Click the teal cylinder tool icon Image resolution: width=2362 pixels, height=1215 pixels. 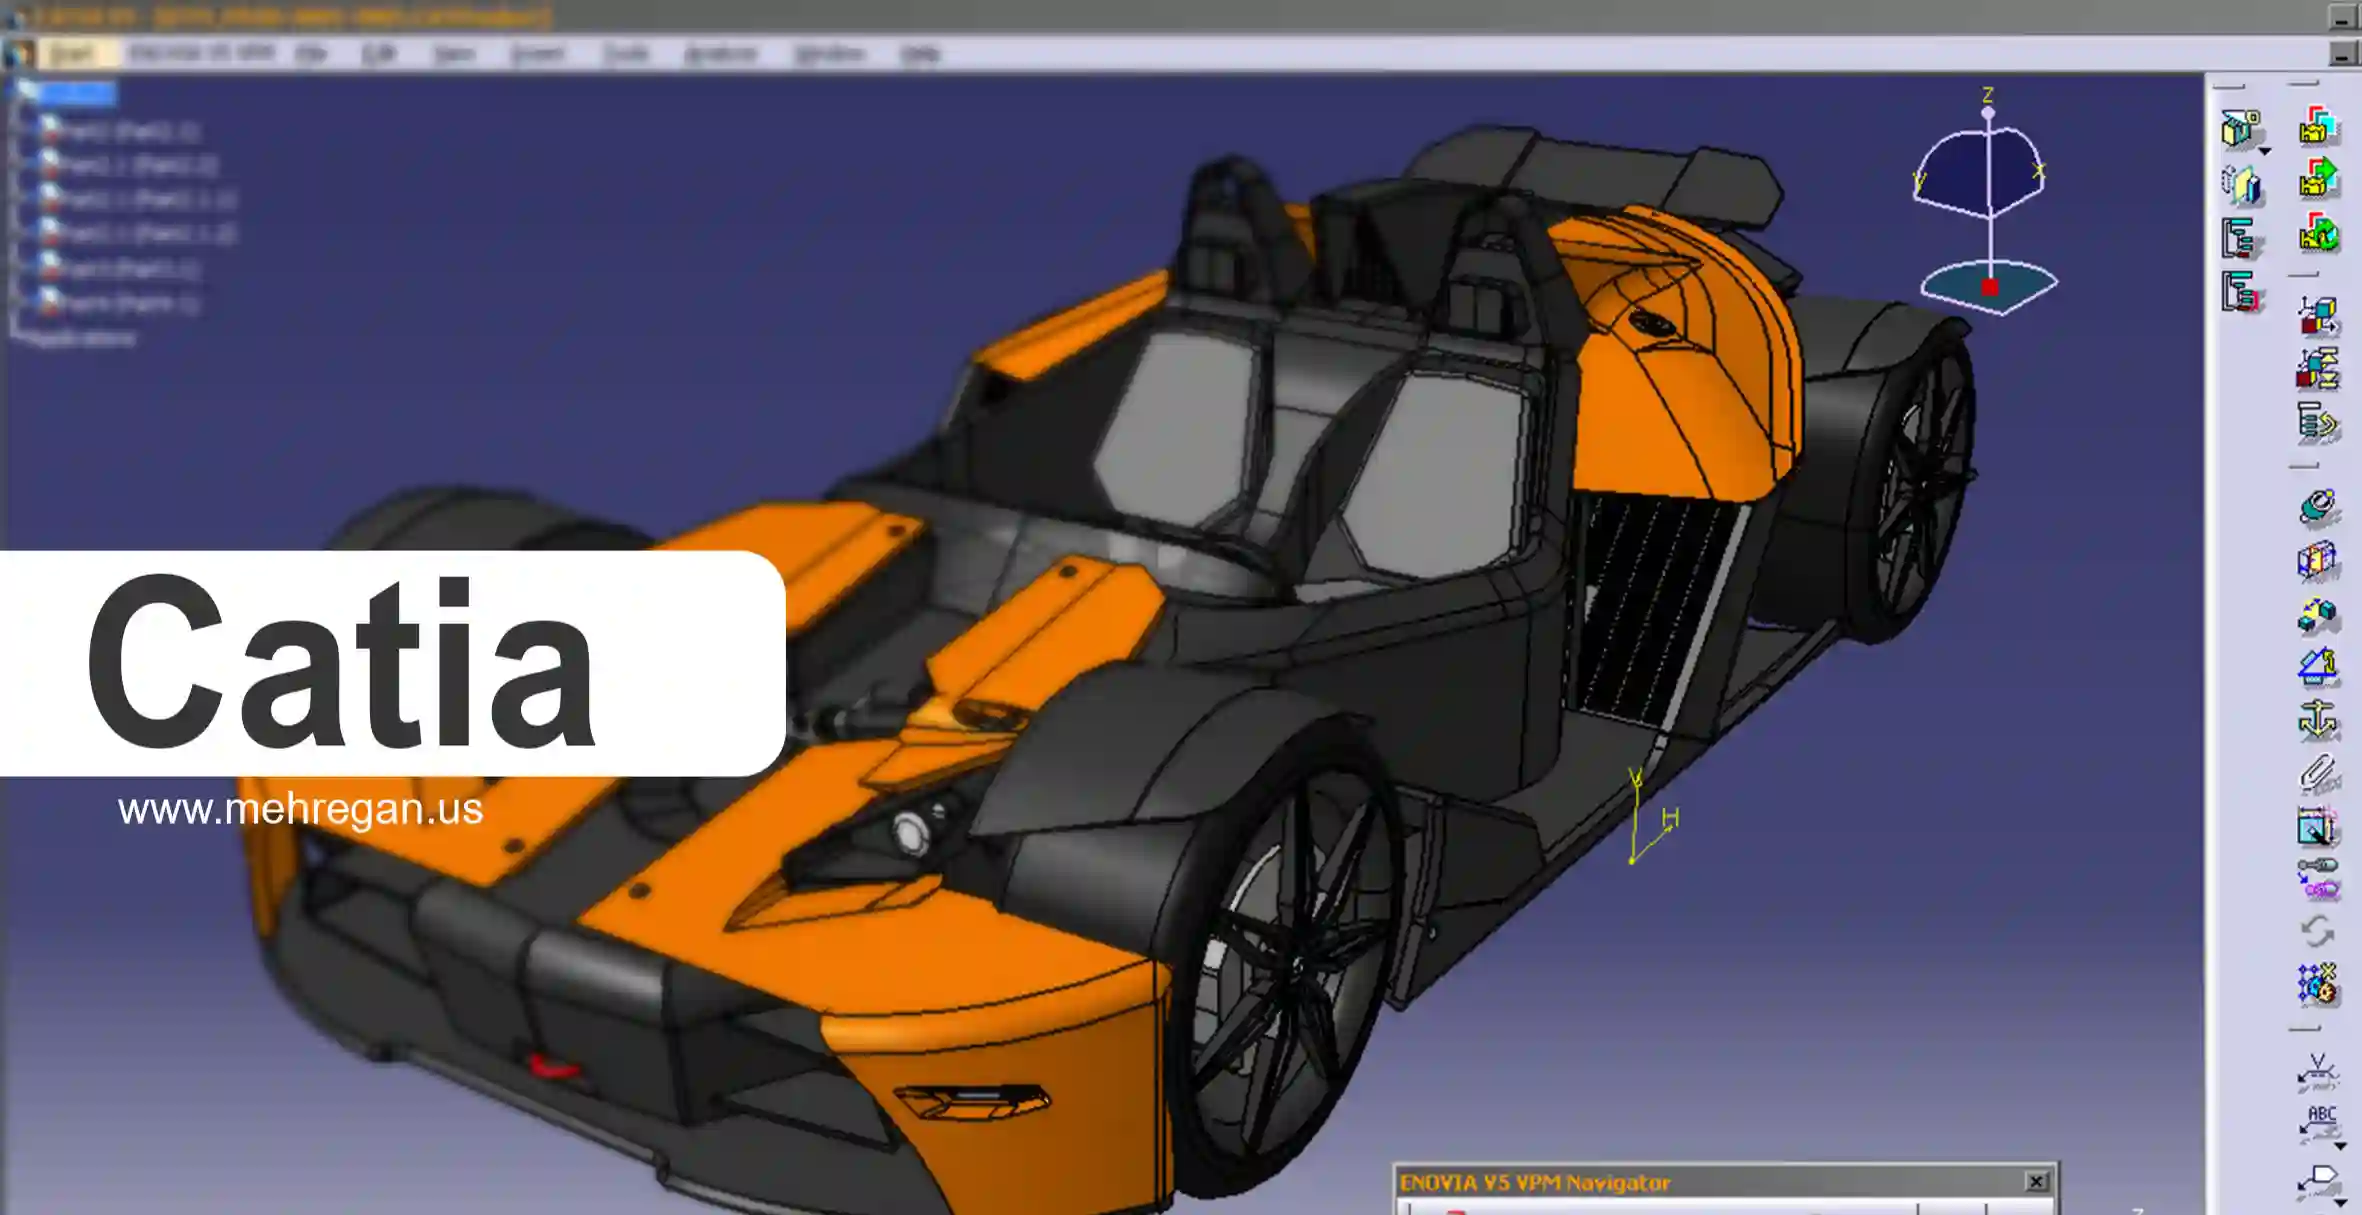coord(2318,507)
